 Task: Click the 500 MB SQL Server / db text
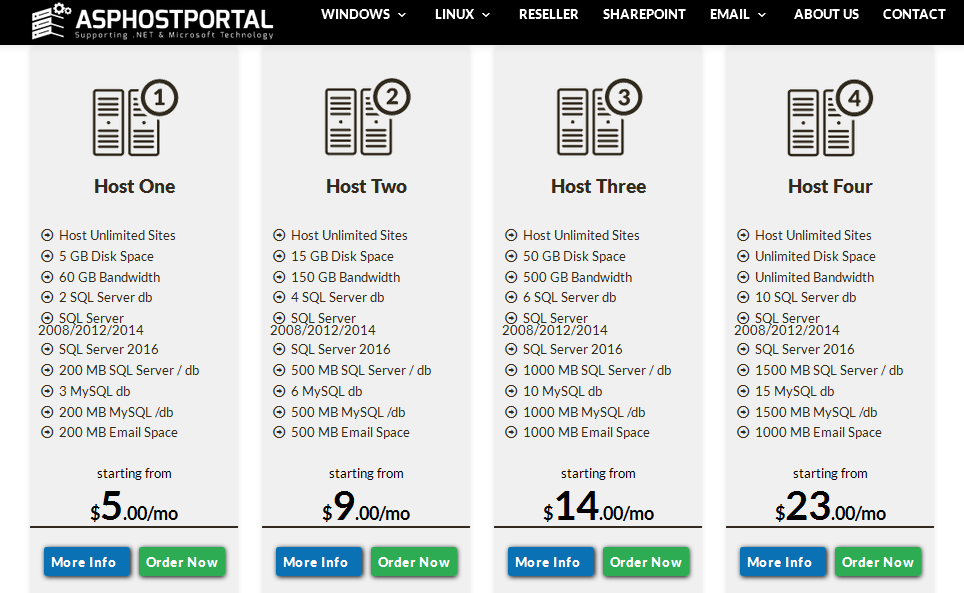pos(361,371)
